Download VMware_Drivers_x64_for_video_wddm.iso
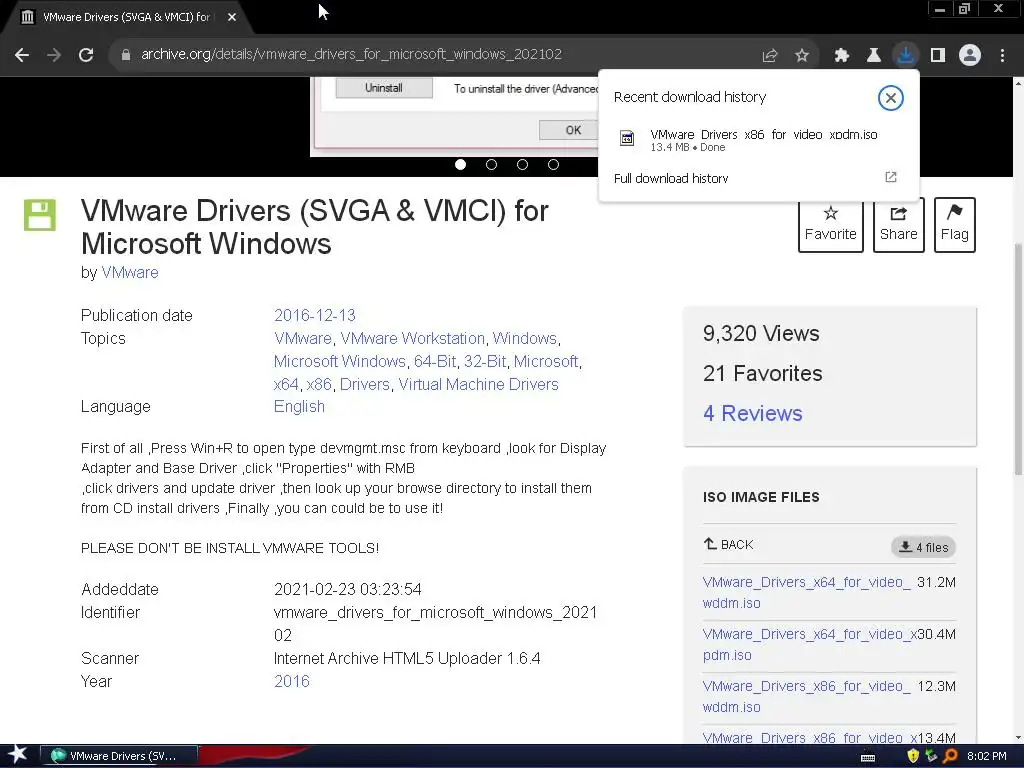1024x768 pixels. click(x=806, y=592)
